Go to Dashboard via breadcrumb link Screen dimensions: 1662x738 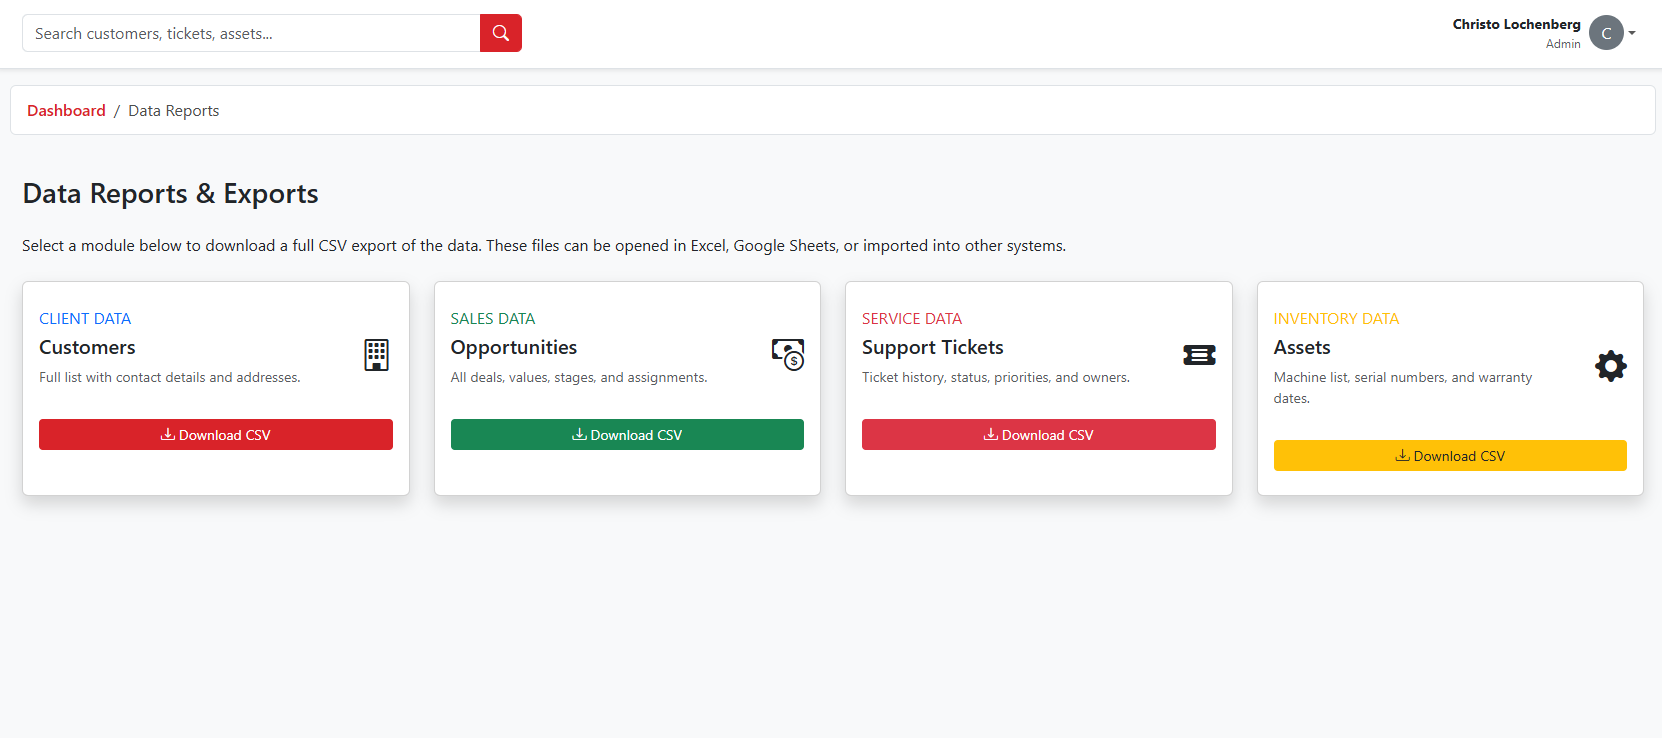pos(66,111)
